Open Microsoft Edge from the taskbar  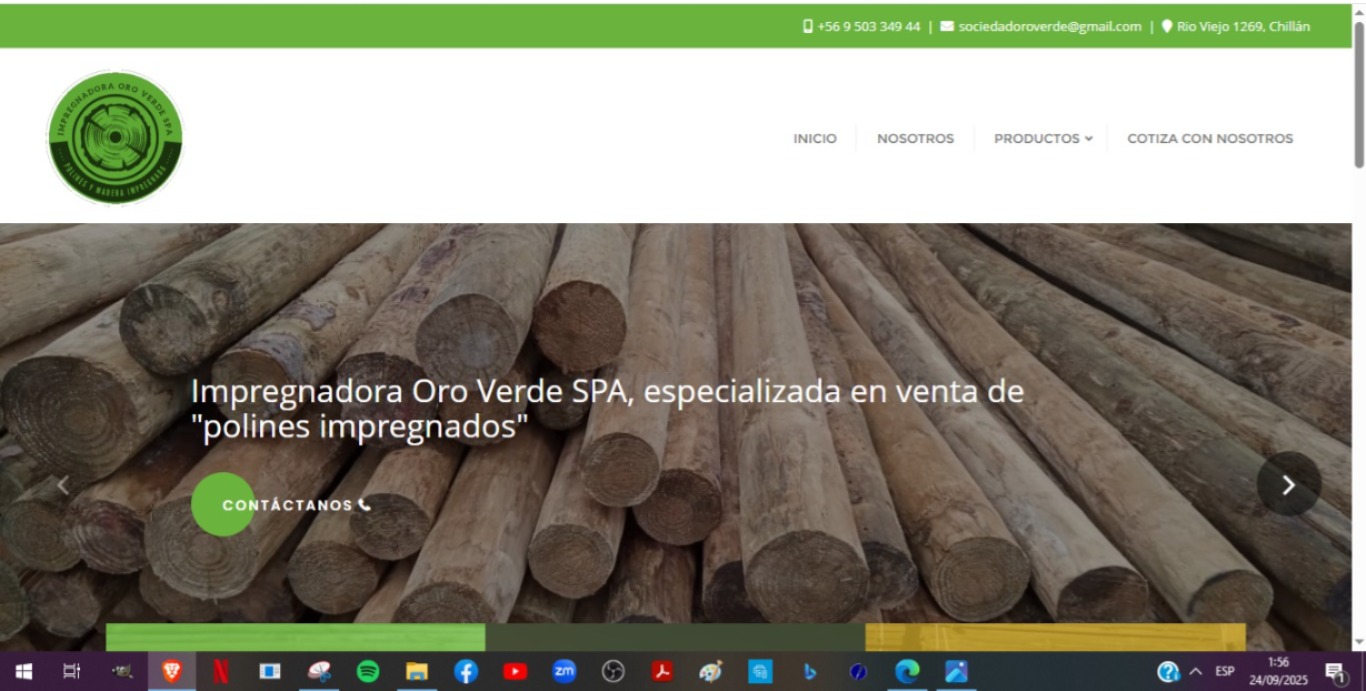point(906,672)
